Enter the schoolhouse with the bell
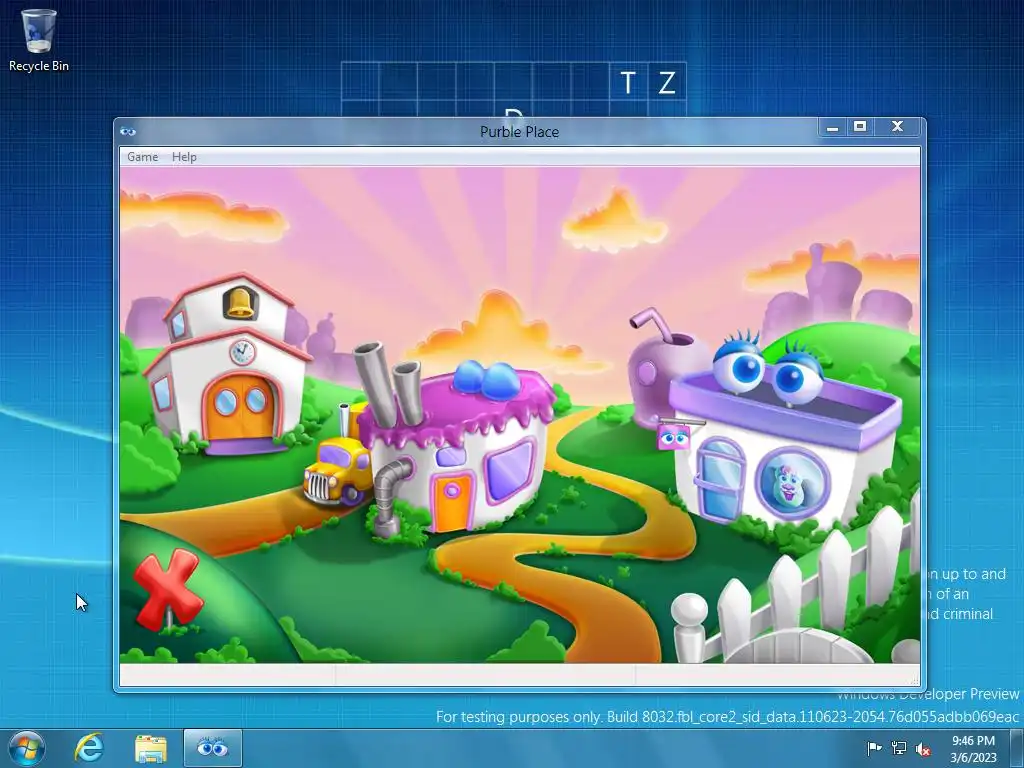Screen dimensions: 1024x768 (227, 364)
